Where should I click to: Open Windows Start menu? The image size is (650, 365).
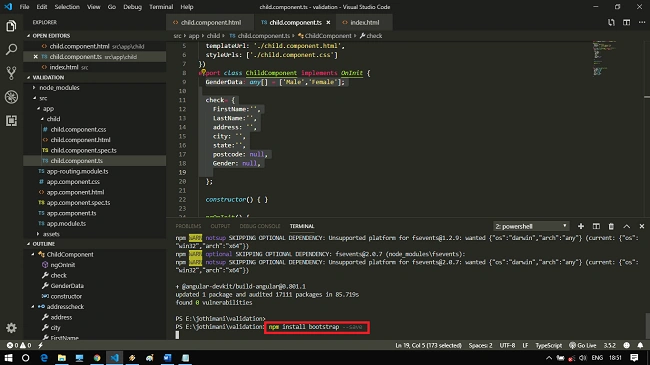pos(8,358)
